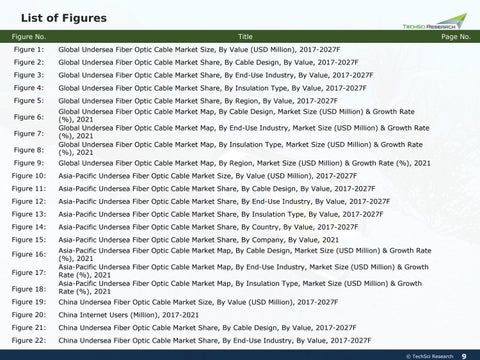Select Figure 20 China Internet Users entry
Screen dimensions: 480x360
point(128,315)
